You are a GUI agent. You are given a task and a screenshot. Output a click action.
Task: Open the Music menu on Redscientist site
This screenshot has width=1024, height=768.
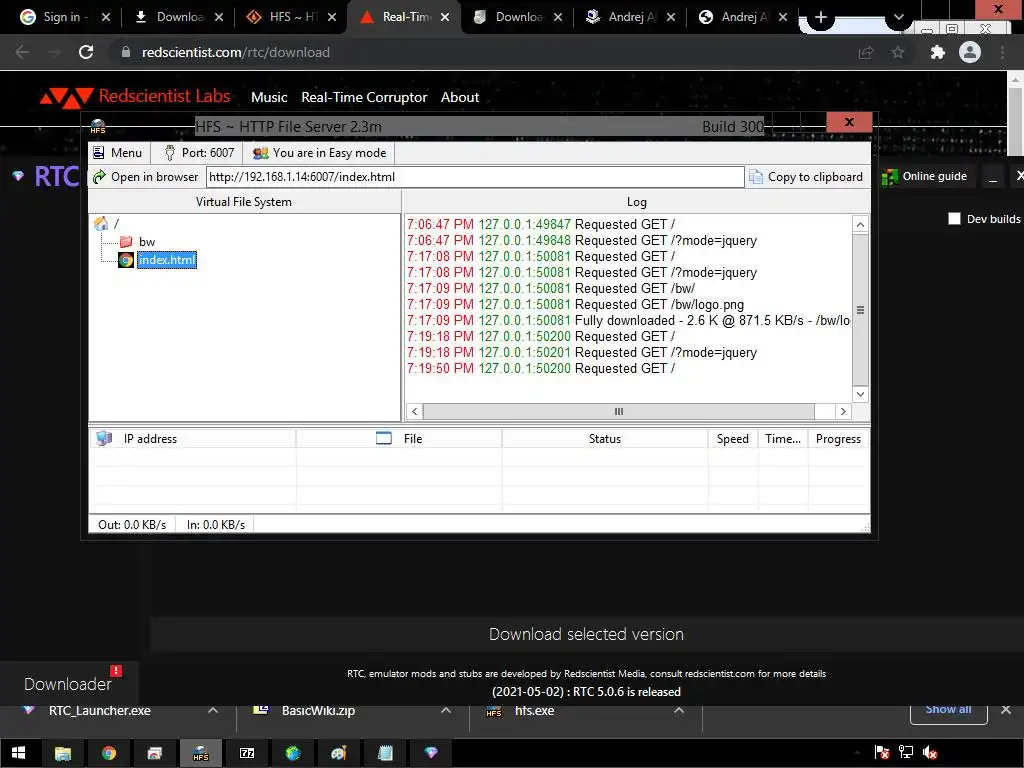coord(269,97)
